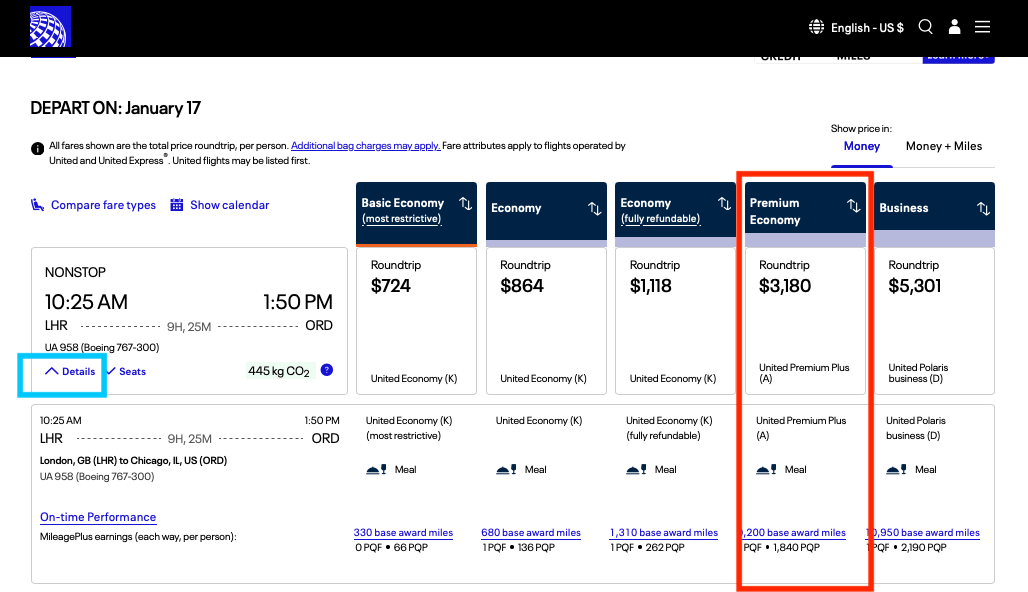Open the hamburger menu icon
The width and height of the screenshot is (1028, 592).
[983, 27]
